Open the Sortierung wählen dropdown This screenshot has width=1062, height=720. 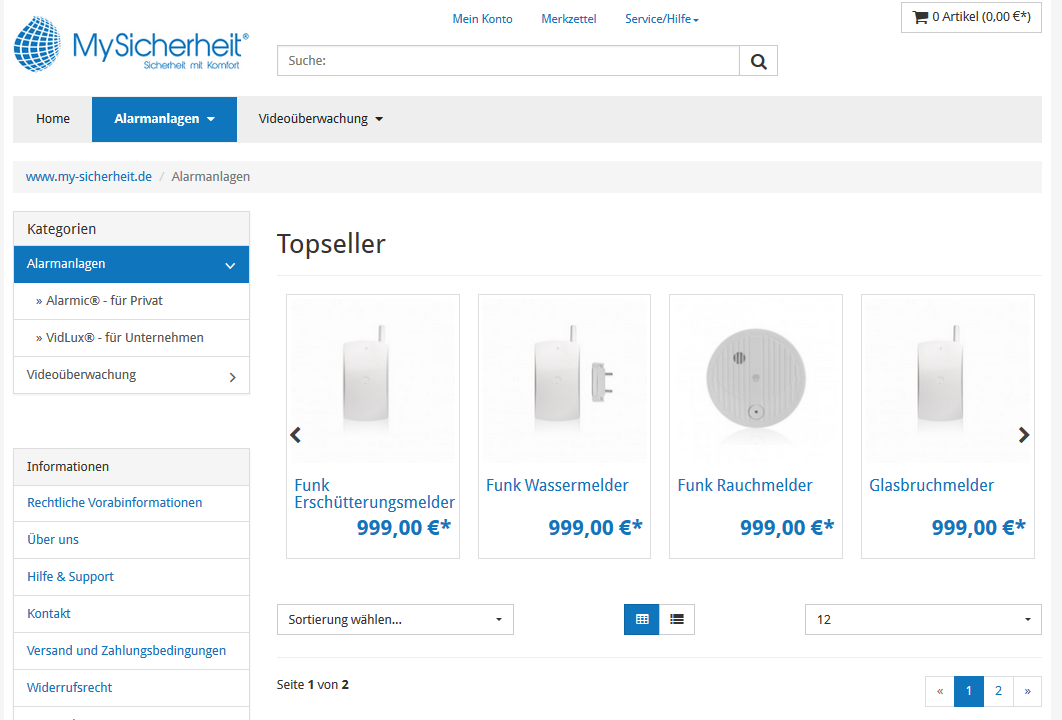395,620
